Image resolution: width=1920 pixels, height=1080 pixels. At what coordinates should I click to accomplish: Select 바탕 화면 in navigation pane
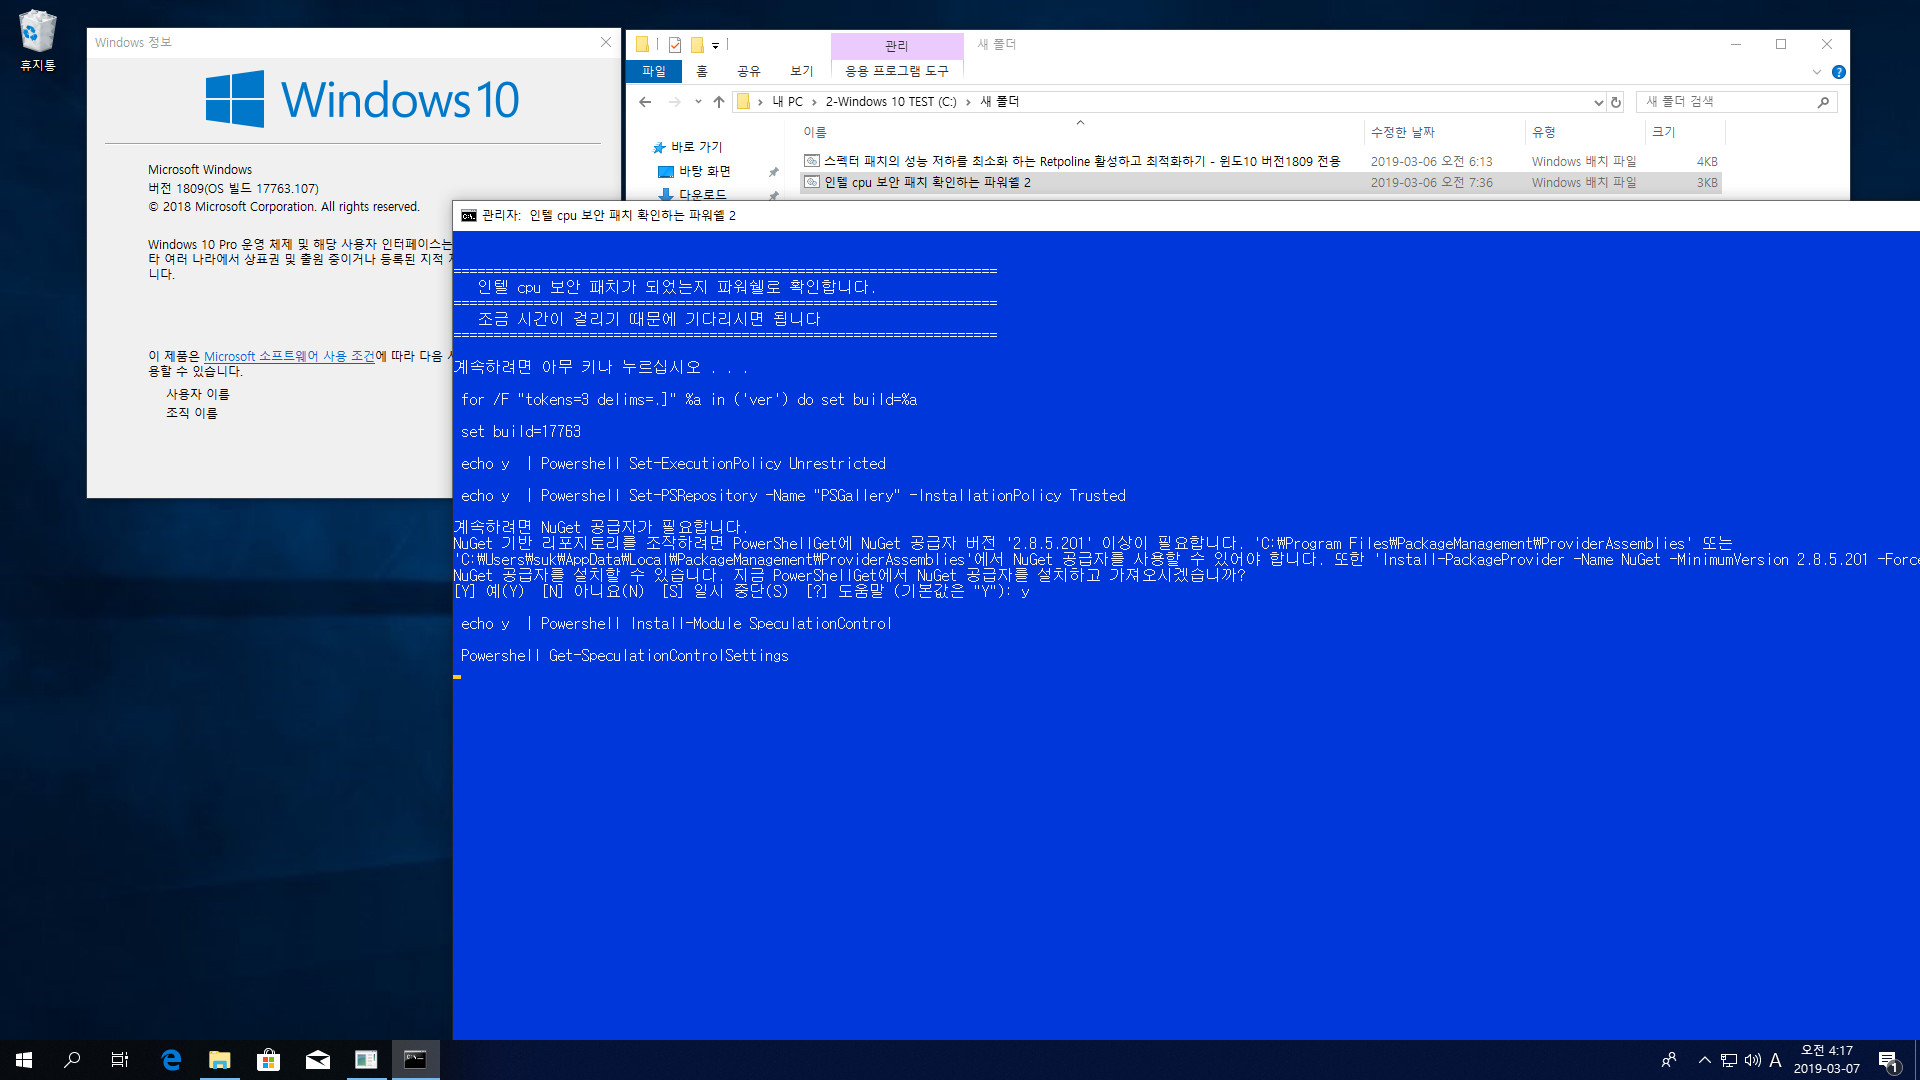point(704,171)
